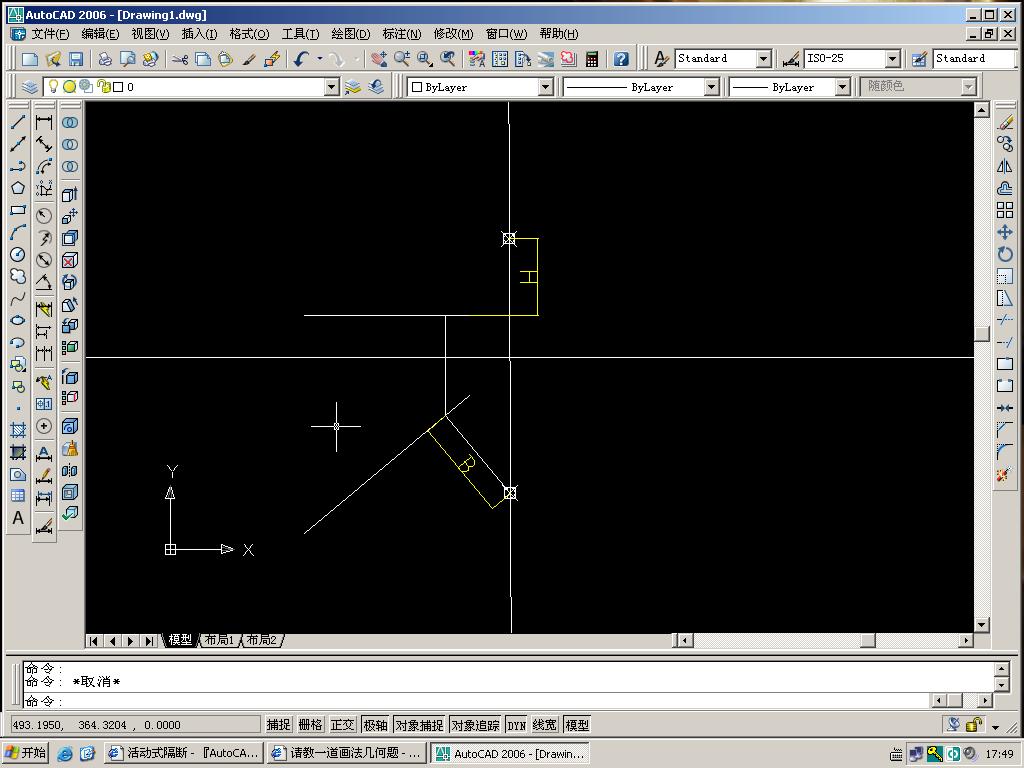1024x768 pixels.
Task: Select the Rectangle draw tool
Action: point(18,210)
